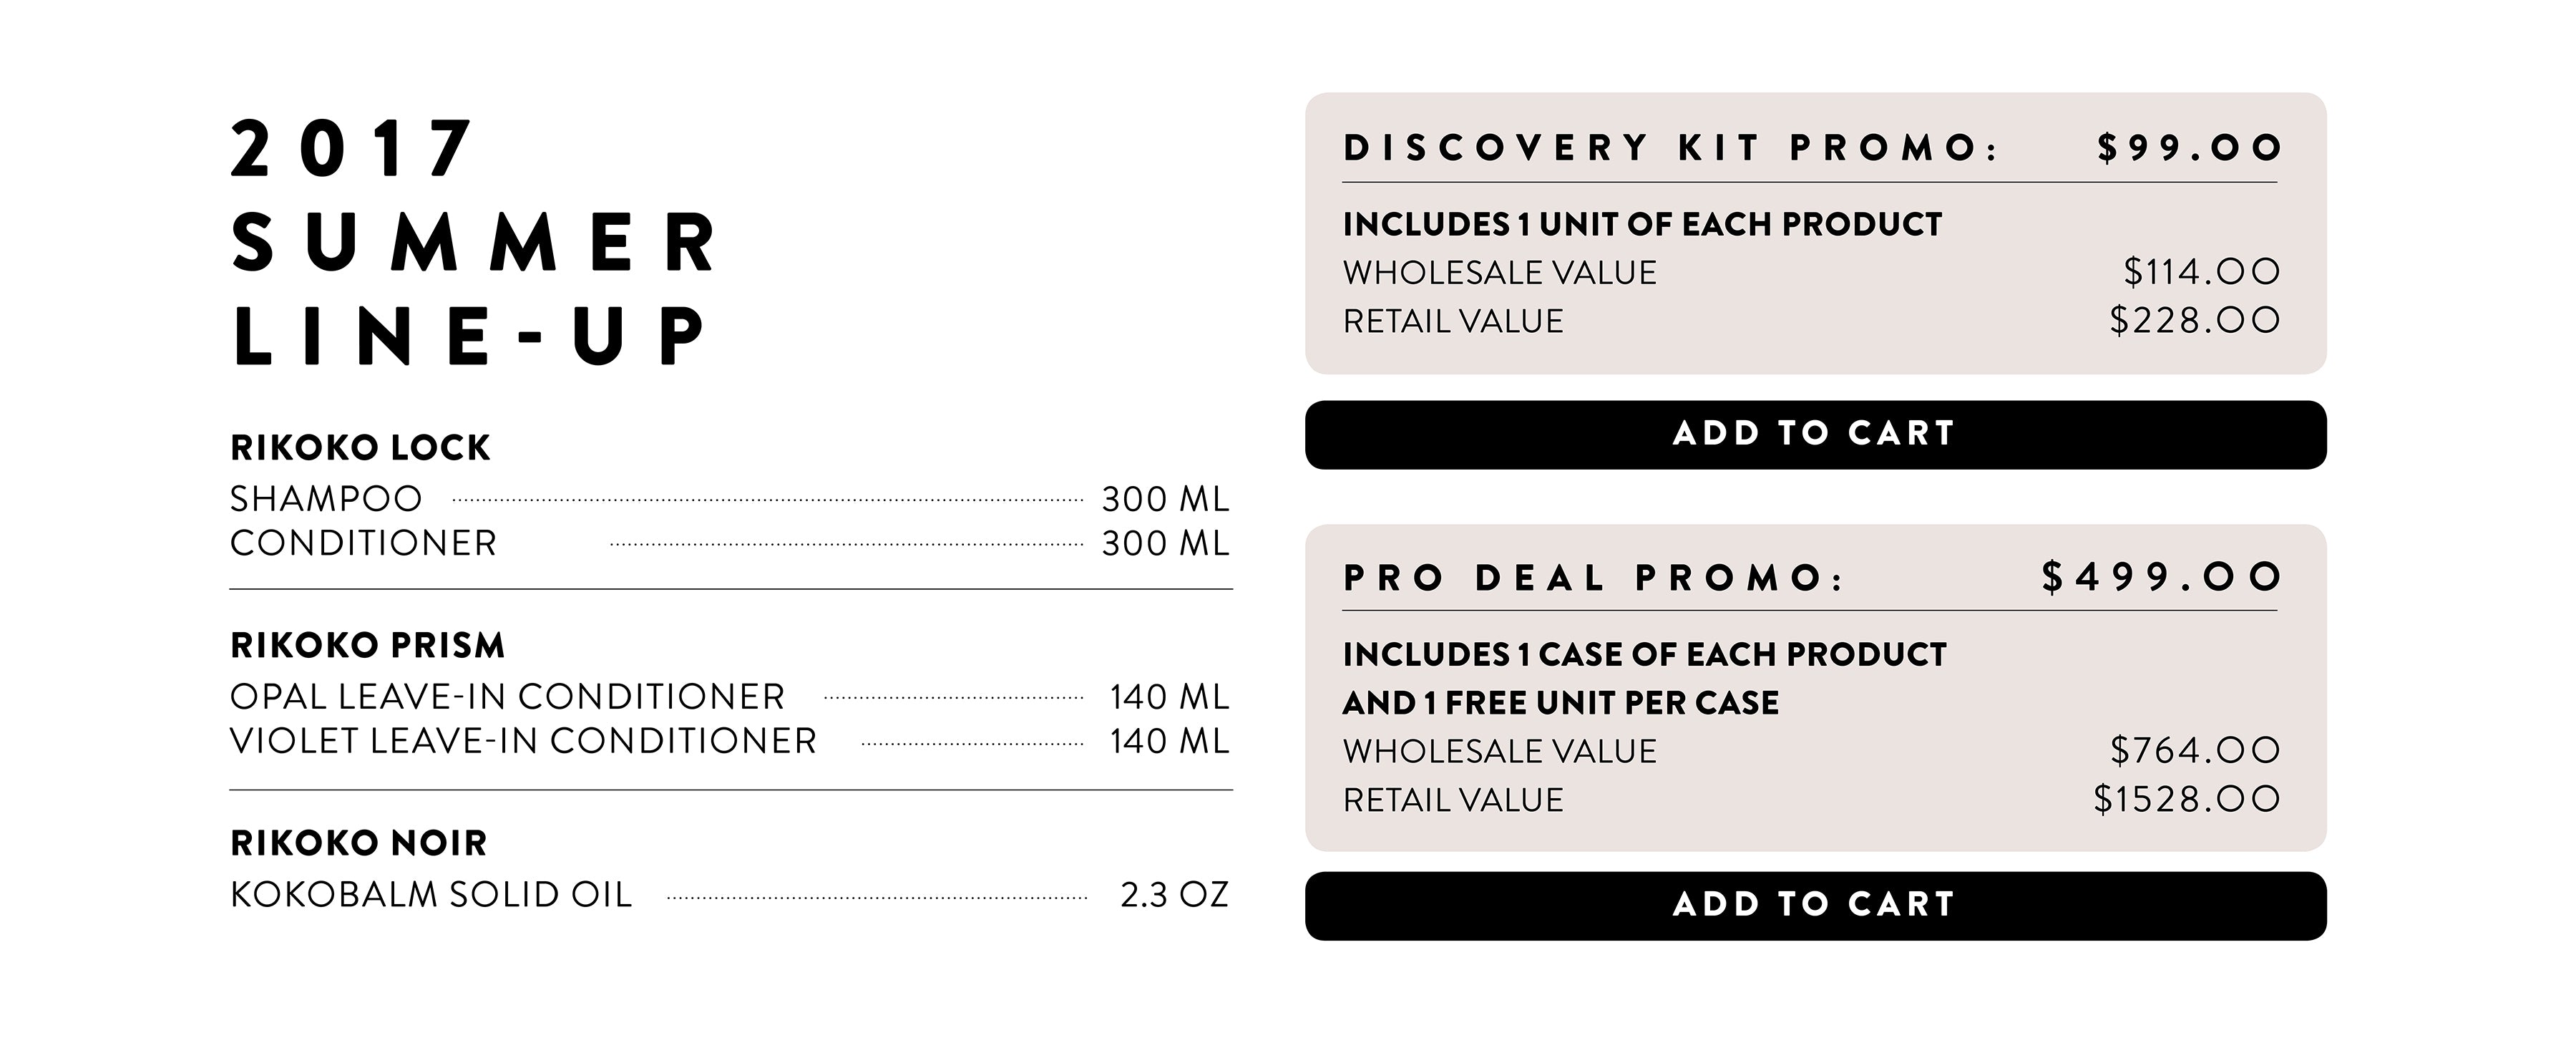Select the $764.00 wholesale value
2576x1038 pixels.
pyautogui.click(x=2195, y=751)
